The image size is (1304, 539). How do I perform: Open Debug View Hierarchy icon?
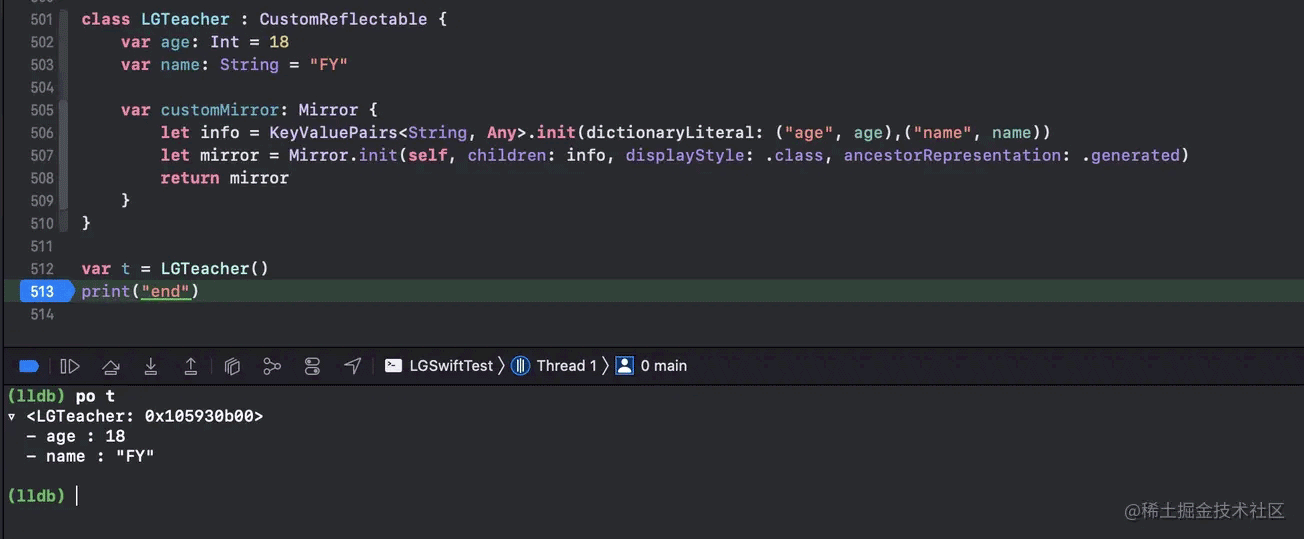pyautogui.click(x=232, y=366)
